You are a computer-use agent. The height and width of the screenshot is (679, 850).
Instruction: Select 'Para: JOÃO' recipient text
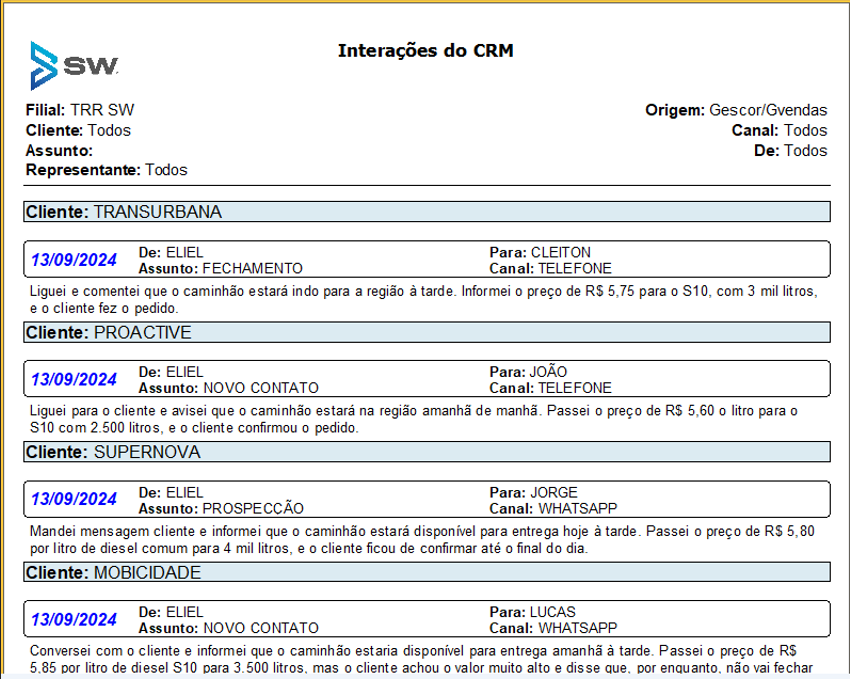(528, 372)
